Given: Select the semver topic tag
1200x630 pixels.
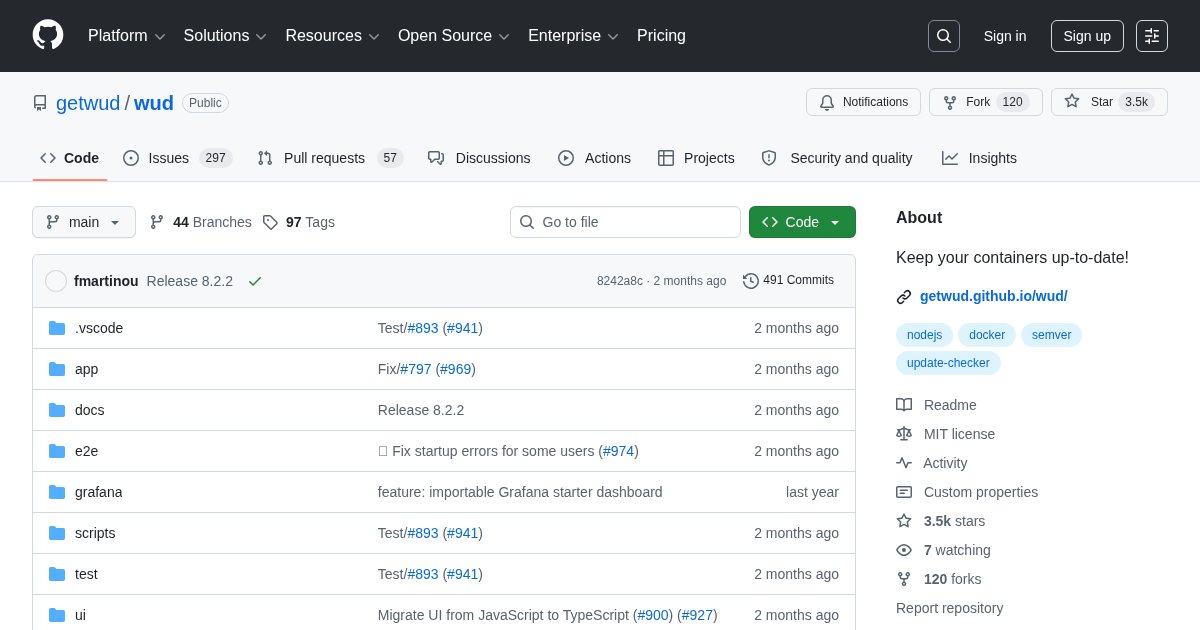Looking at the screenshot, I should coord(1051,335).
